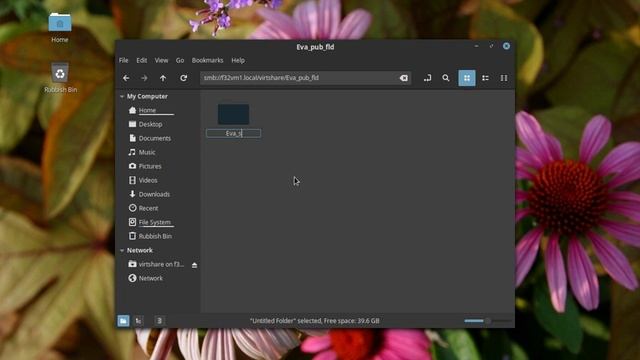640x360 pixels.
Task: Open Music in the sidebar
Action: point(147,152)
